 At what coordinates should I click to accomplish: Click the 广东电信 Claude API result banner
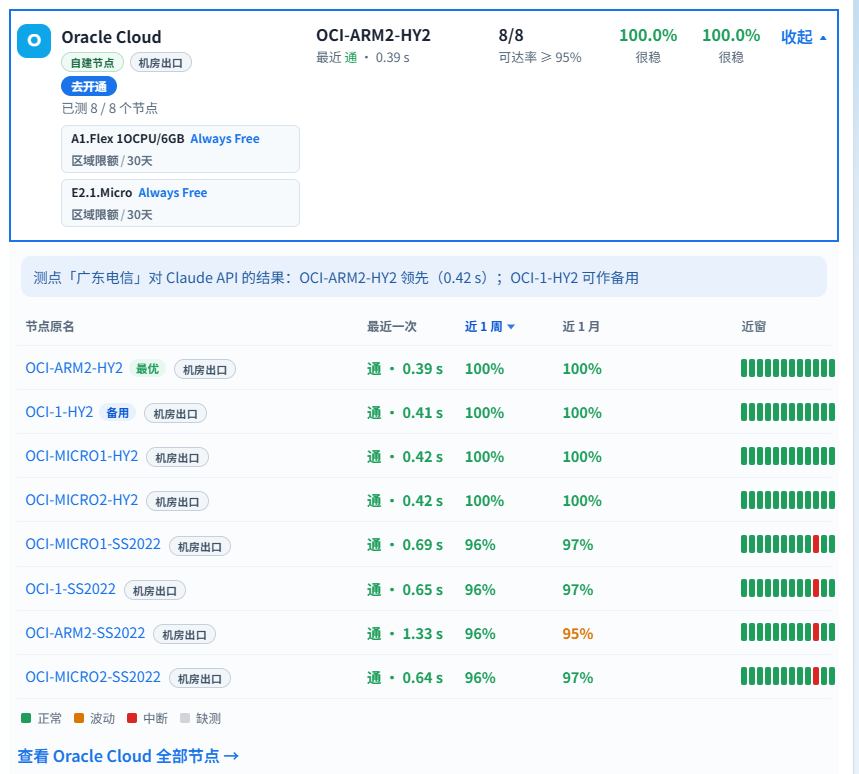[x=423, y=277]
